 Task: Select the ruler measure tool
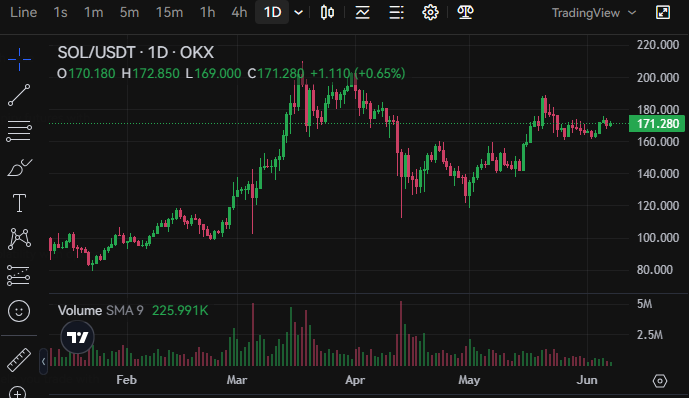(19, 360)
